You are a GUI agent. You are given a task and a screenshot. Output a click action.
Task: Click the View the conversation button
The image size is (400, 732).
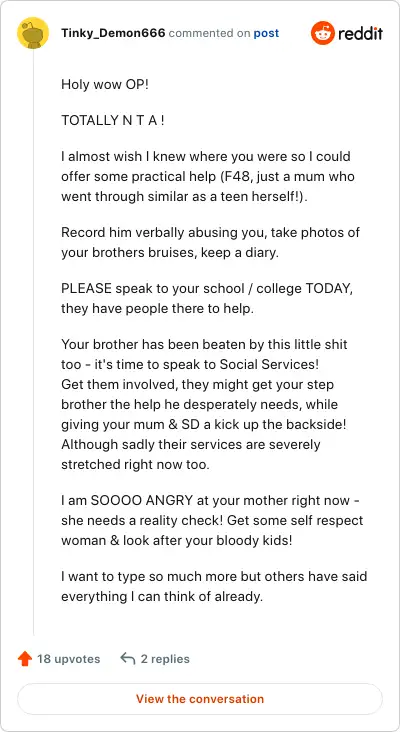click(x=200, y=699)
